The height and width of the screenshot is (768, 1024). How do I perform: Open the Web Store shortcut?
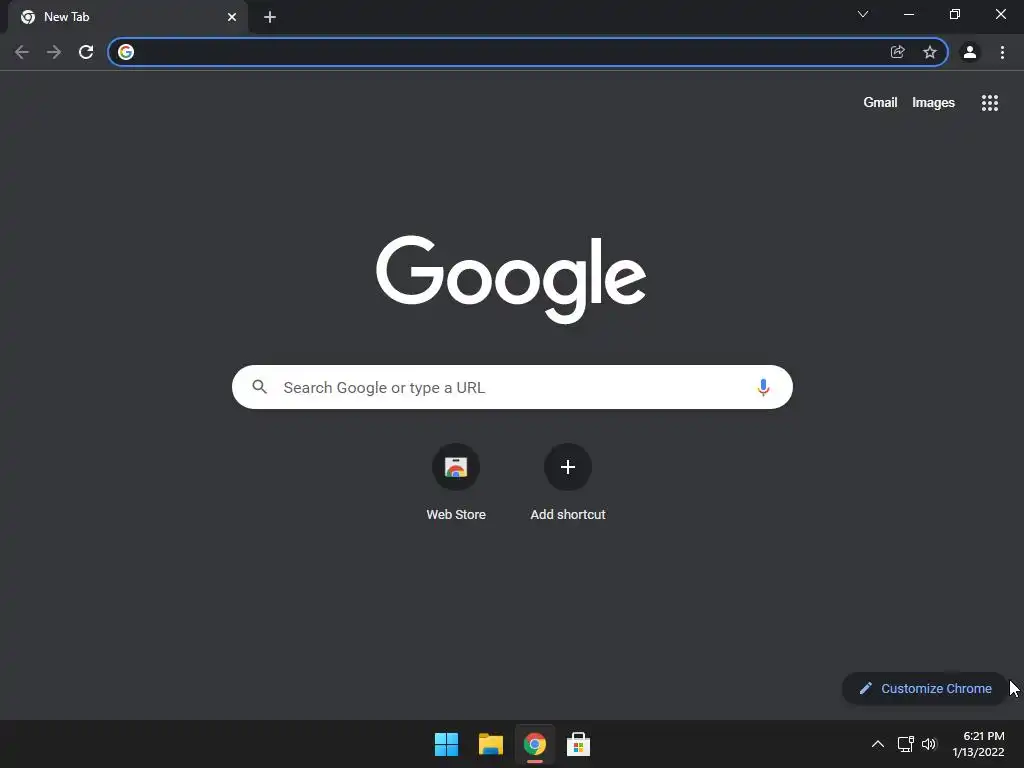tap(456, 483)
